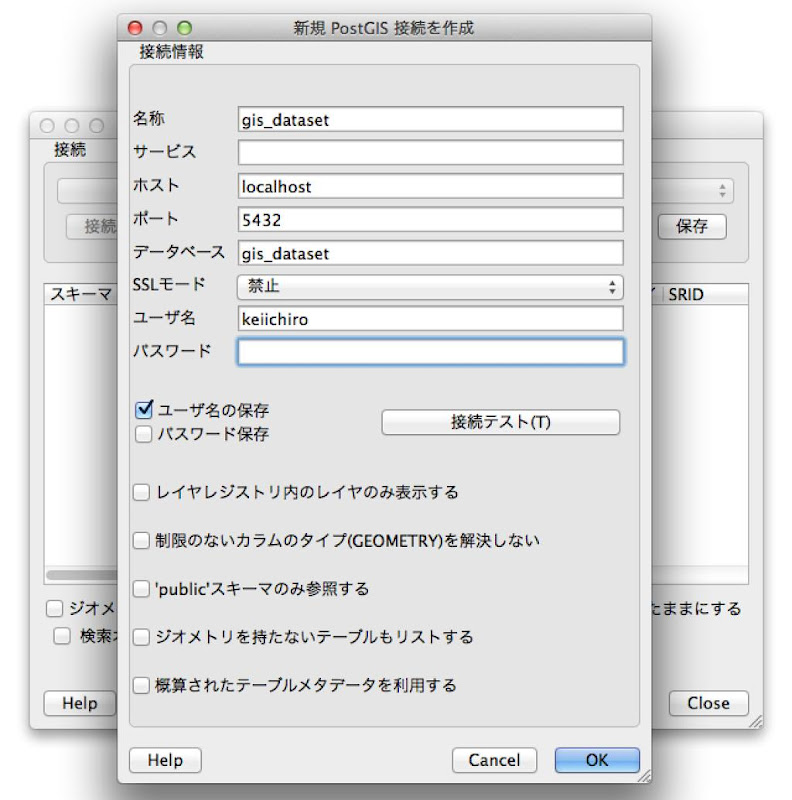This screenshot has height=800, width=792.
Task: Focus the パスワード input field
Action: pyautogui.click(x=430, y=352)
